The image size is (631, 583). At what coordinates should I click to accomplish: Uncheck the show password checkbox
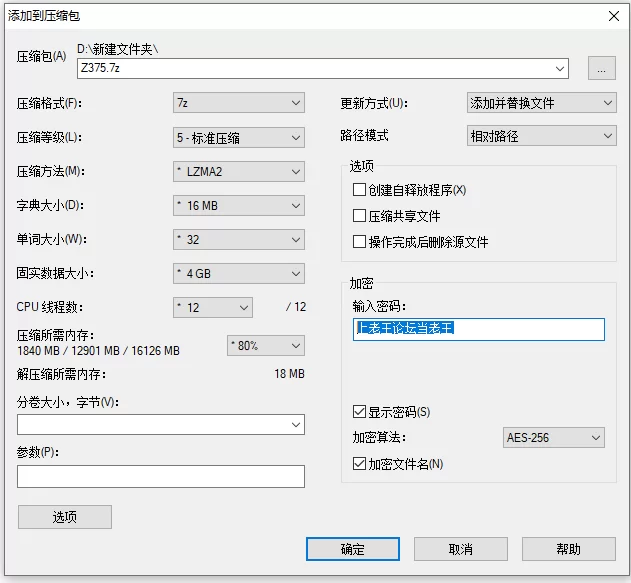pos(360,412)
